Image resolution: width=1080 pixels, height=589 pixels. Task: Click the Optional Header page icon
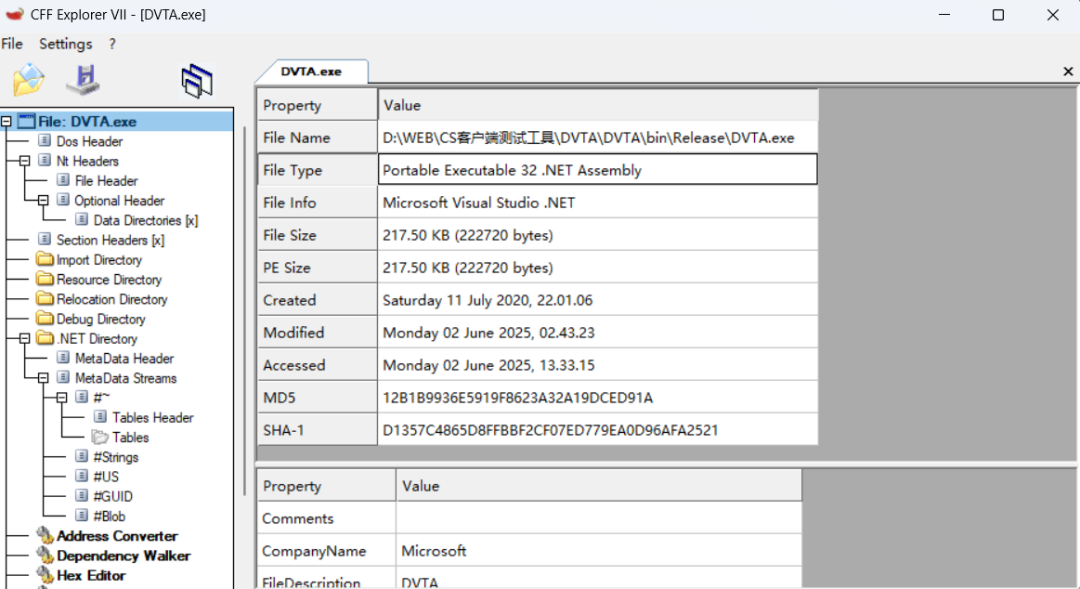[x=63, y=200]
